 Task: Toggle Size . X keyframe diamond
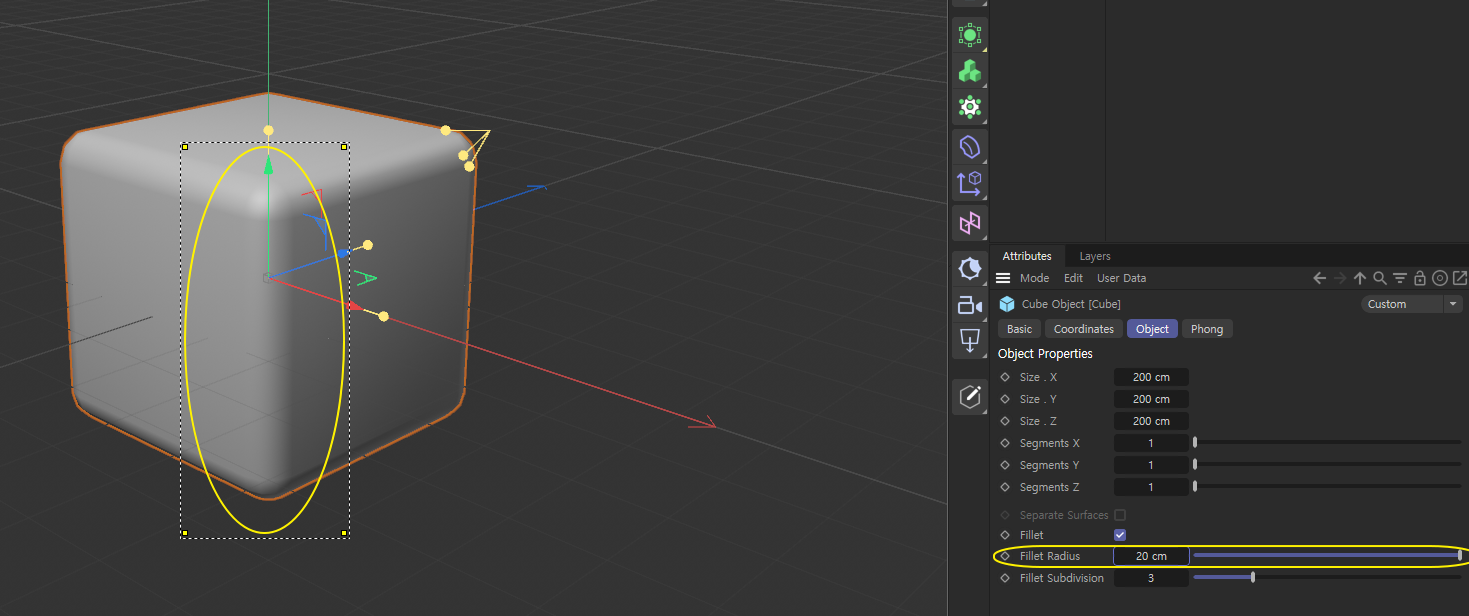(1006, 377)
